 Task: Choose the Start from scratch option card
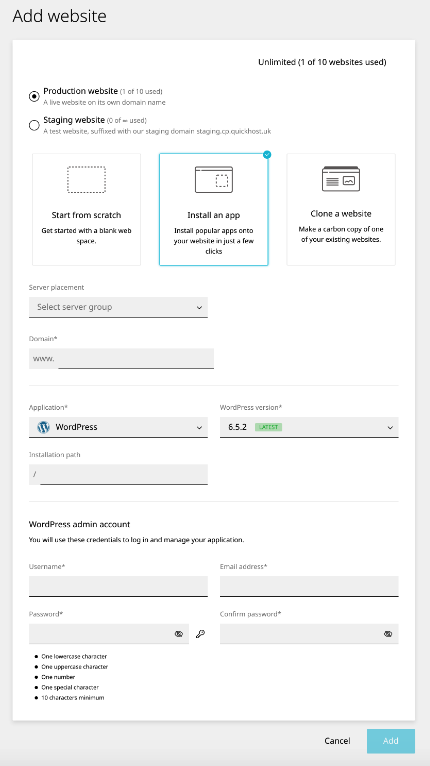tap(86, 210)
